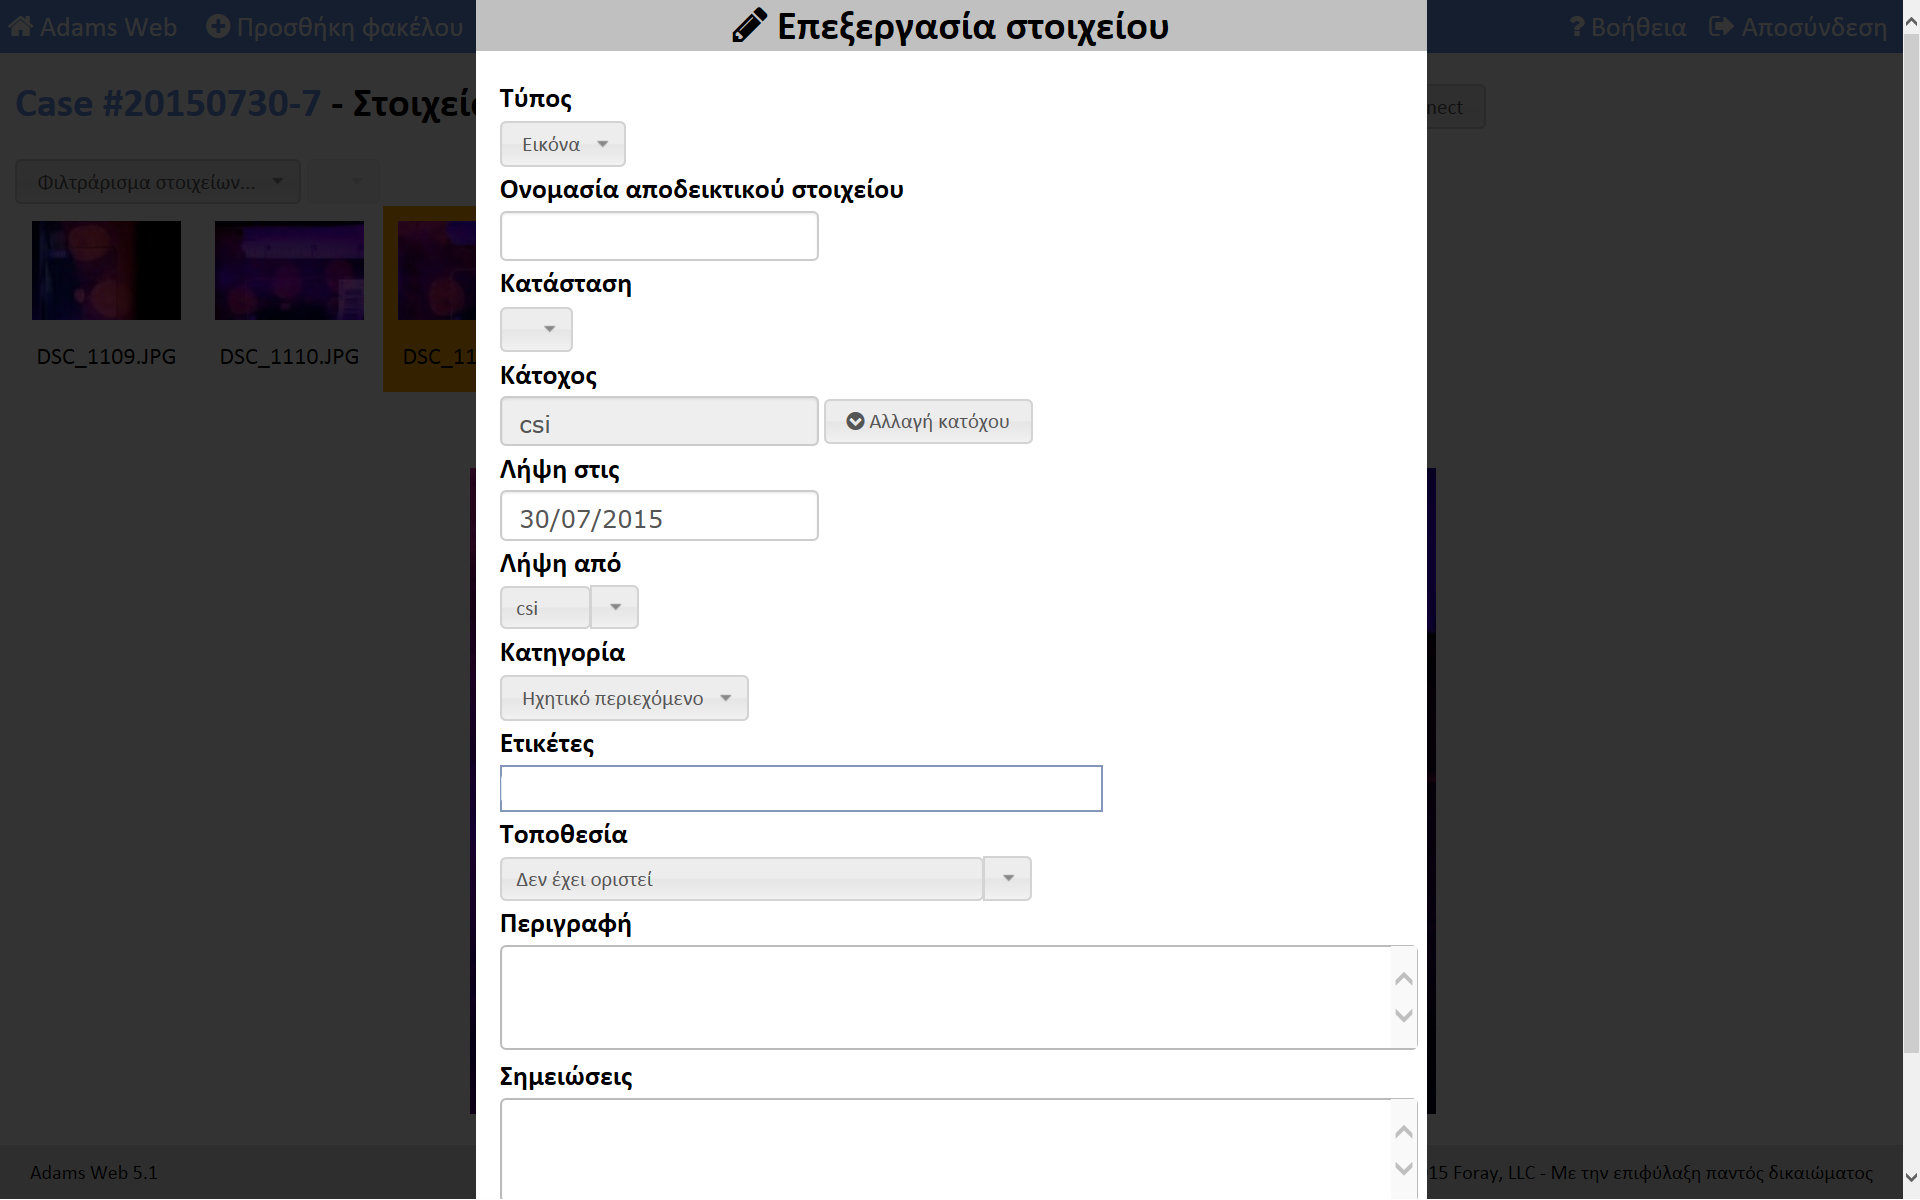Click the Adams Web home icon
This screenshot has height=1200, width=1920.
[x=21, y=27]
